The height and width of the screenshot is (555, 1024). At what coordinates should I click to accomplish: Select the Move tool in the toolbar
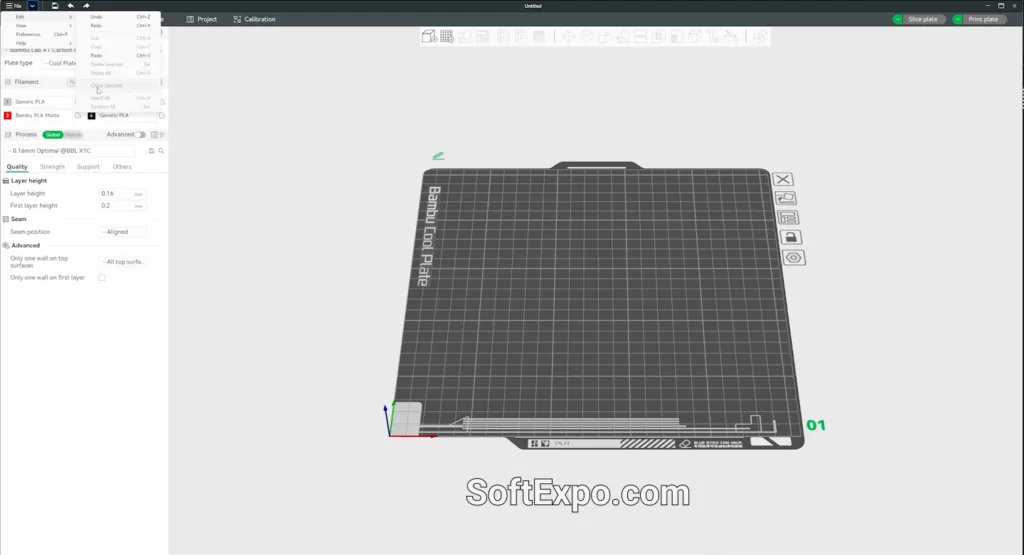(569, 37)
